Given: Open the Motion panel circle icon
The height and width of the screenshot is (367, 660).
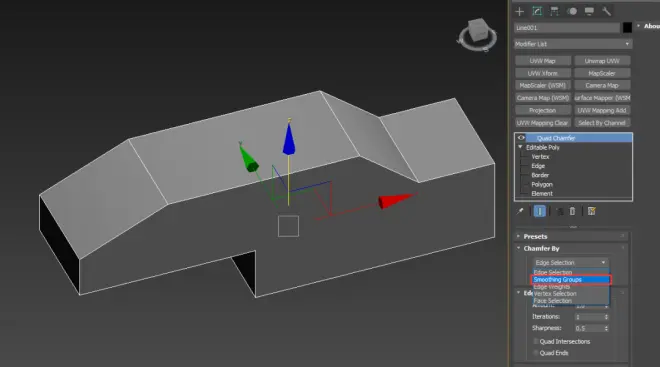Looking at the screenshot, I should click(x=572, y=11).
